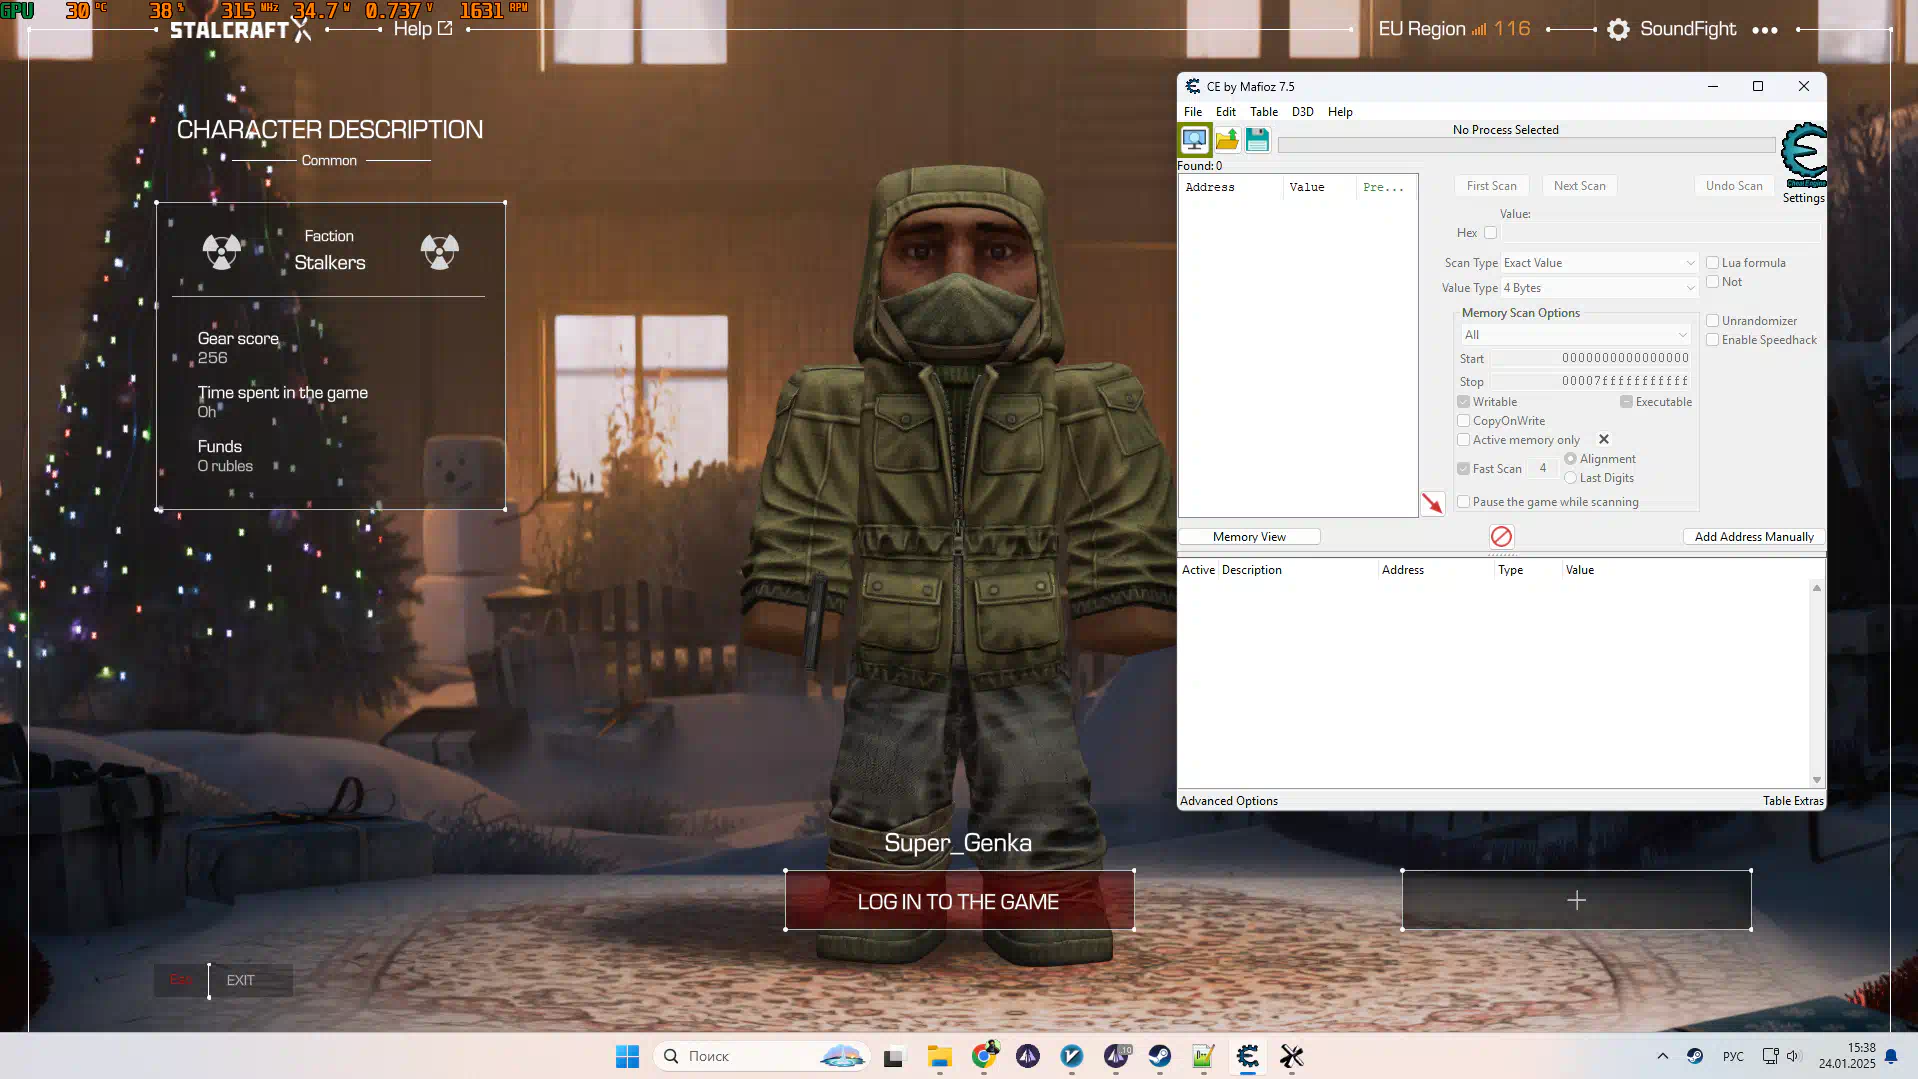The height and width of the screenshot is (1079, 1918).
Task: Open the Edit menu
Action: (1226, 112)
